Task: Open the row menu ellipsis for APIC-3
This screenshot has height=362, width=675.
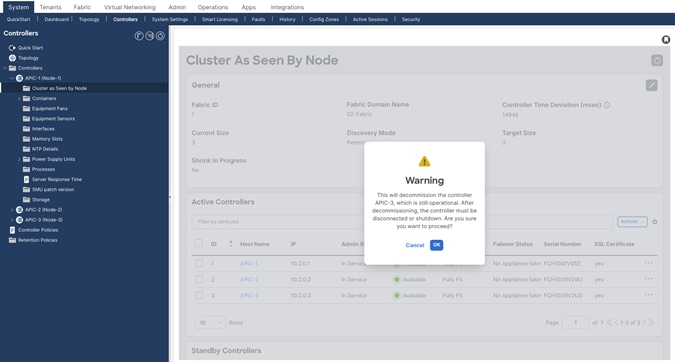Action: [x=648, y=295]
